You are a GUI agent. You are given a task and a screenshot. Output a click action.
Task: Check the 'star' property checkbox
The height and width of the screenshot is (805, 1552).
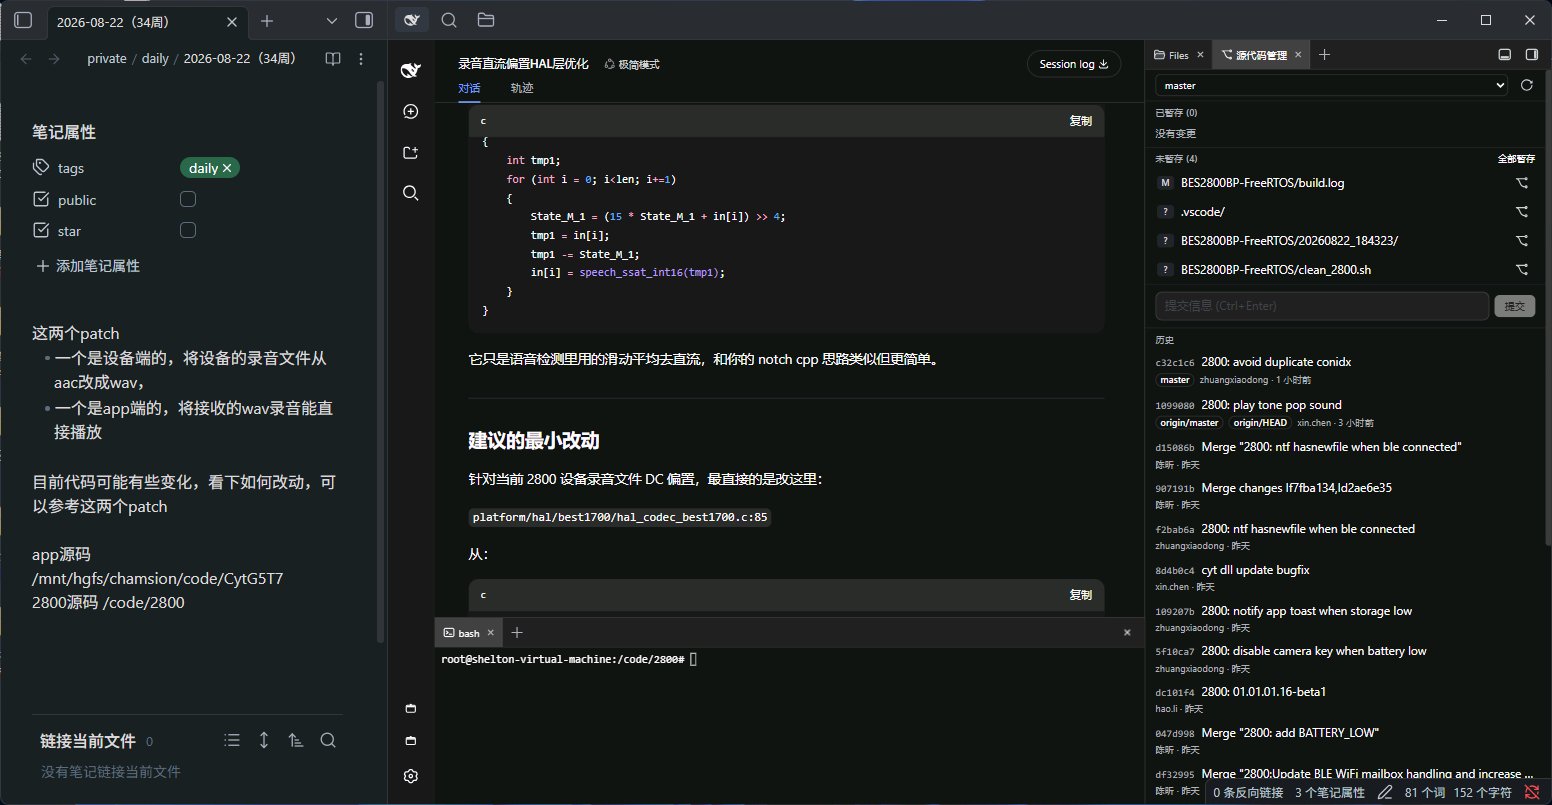(188, 231)
